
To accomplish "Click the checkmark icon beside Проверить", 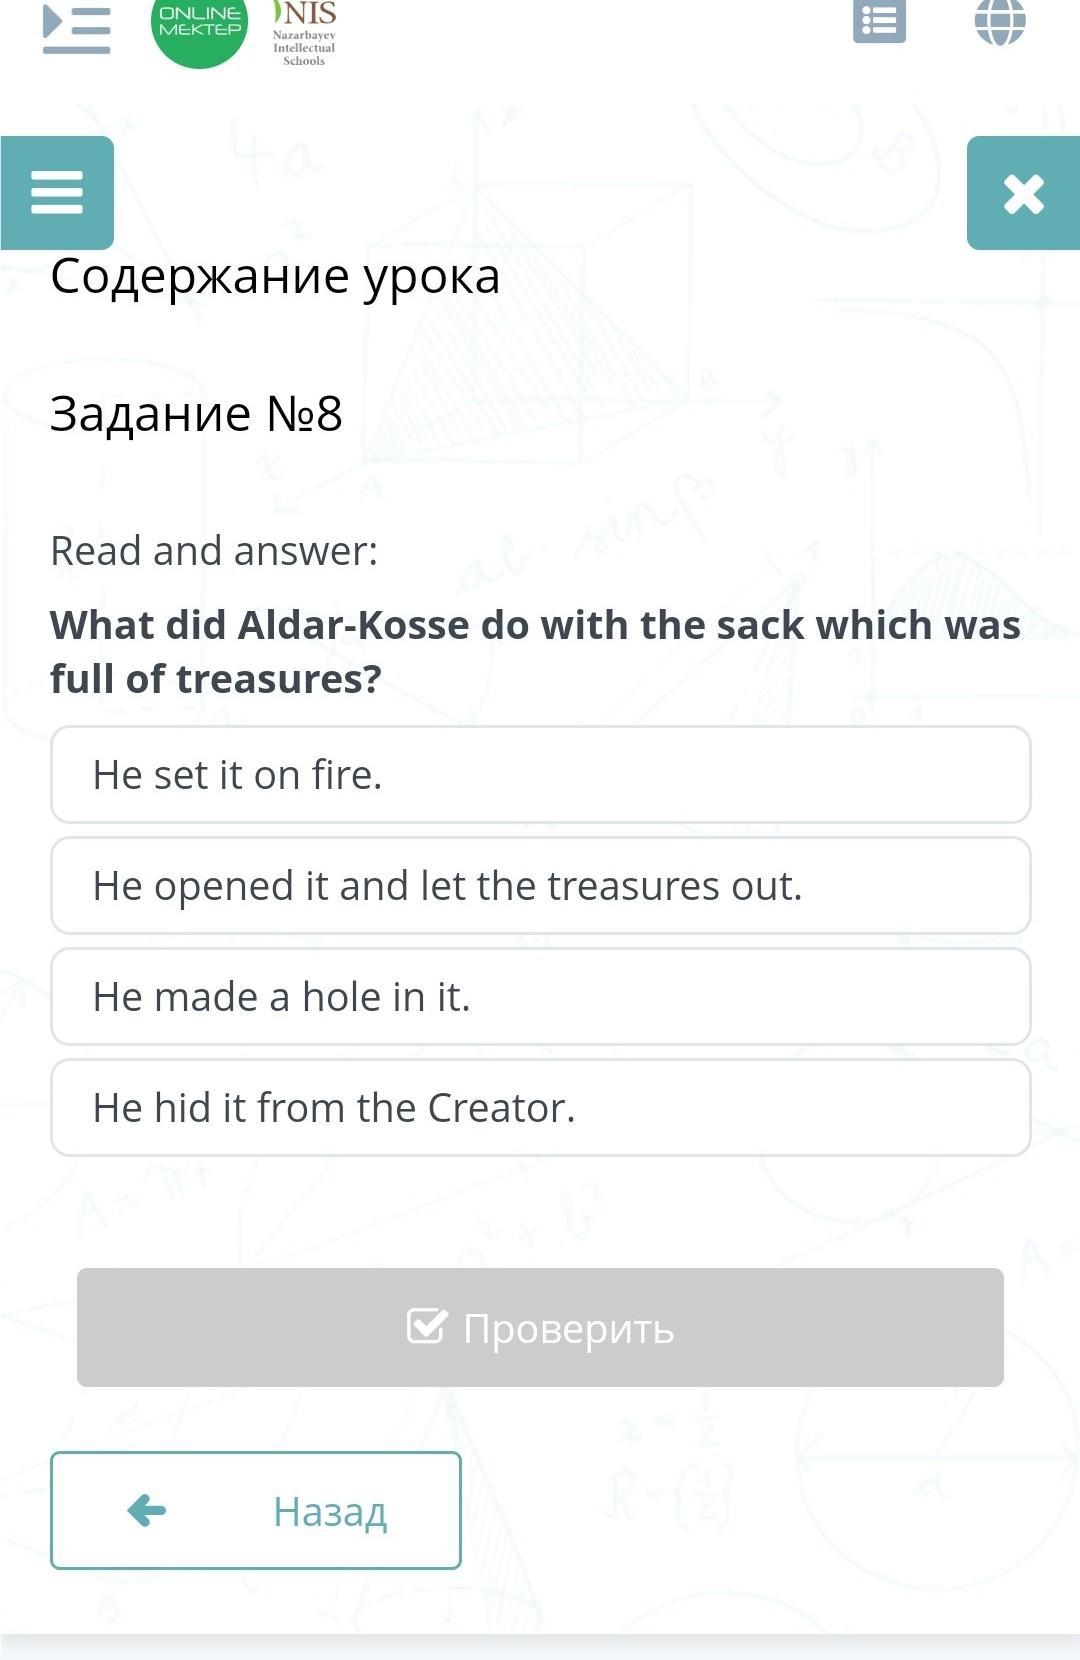I will click(x=426, y=1327).
